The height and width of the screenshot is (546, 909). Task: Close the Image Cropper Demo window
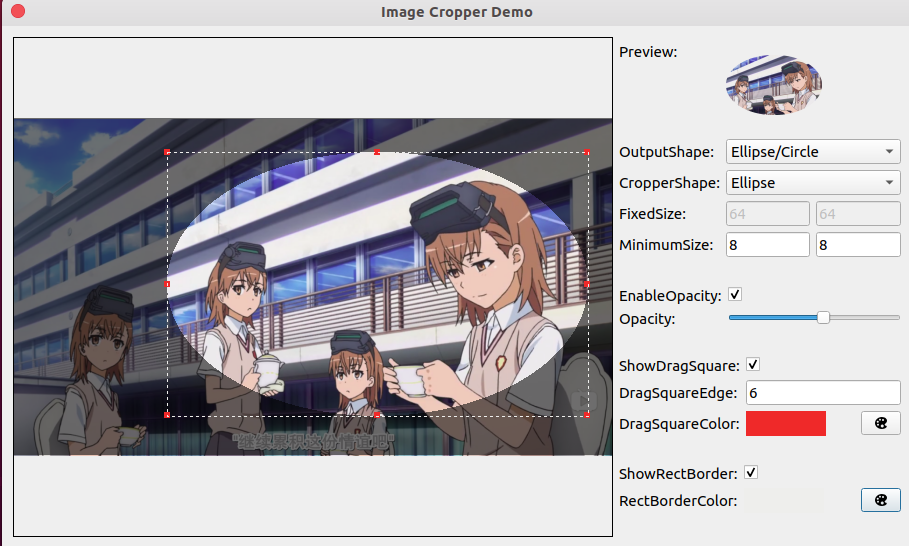(x=18, y=11)
